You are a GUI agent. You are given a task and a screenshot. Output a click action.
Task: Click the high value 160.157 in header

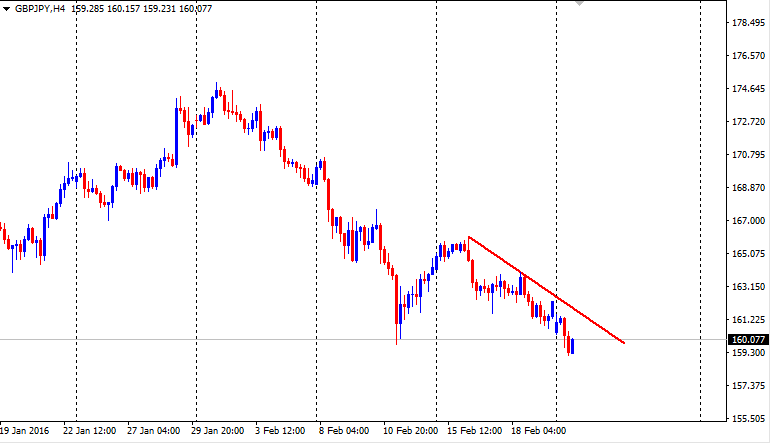[123, 9]
